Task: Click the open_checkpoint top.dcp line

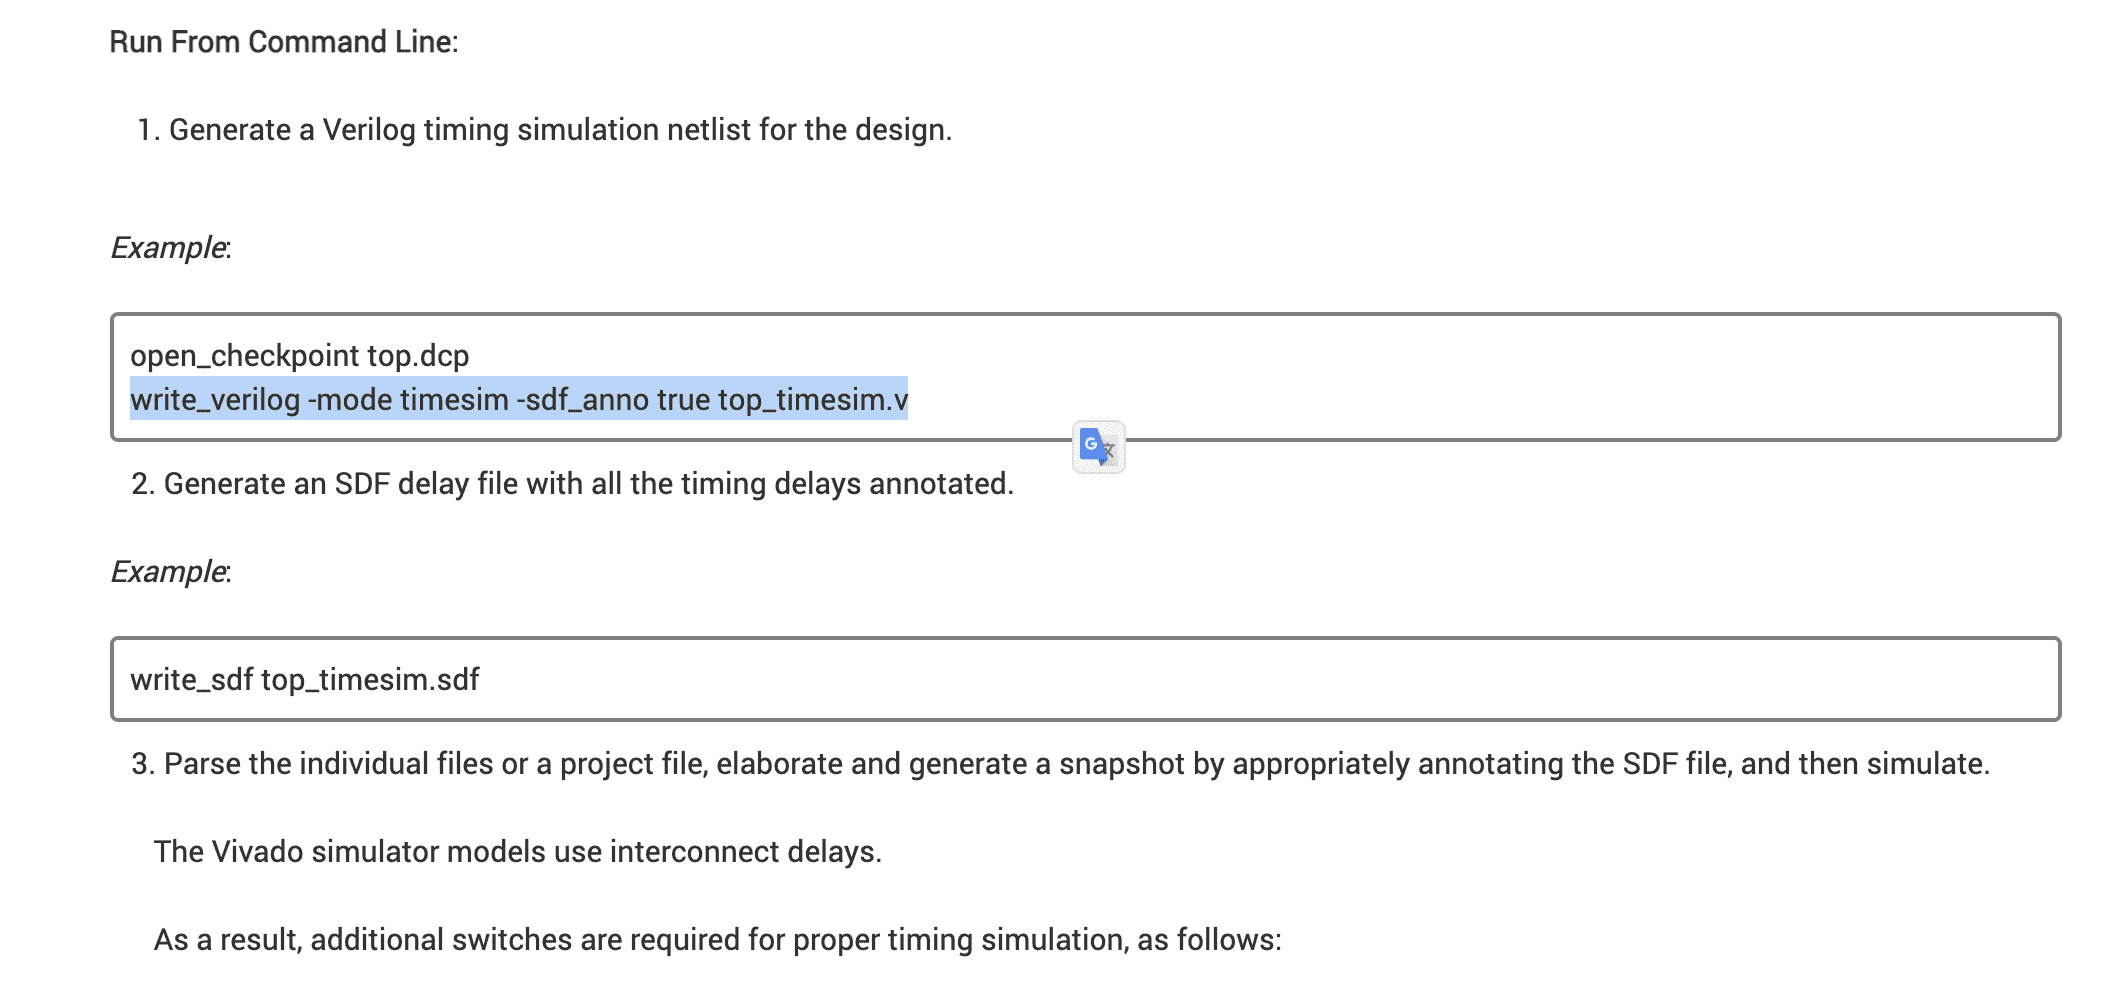Action: [x=299, y=356]
